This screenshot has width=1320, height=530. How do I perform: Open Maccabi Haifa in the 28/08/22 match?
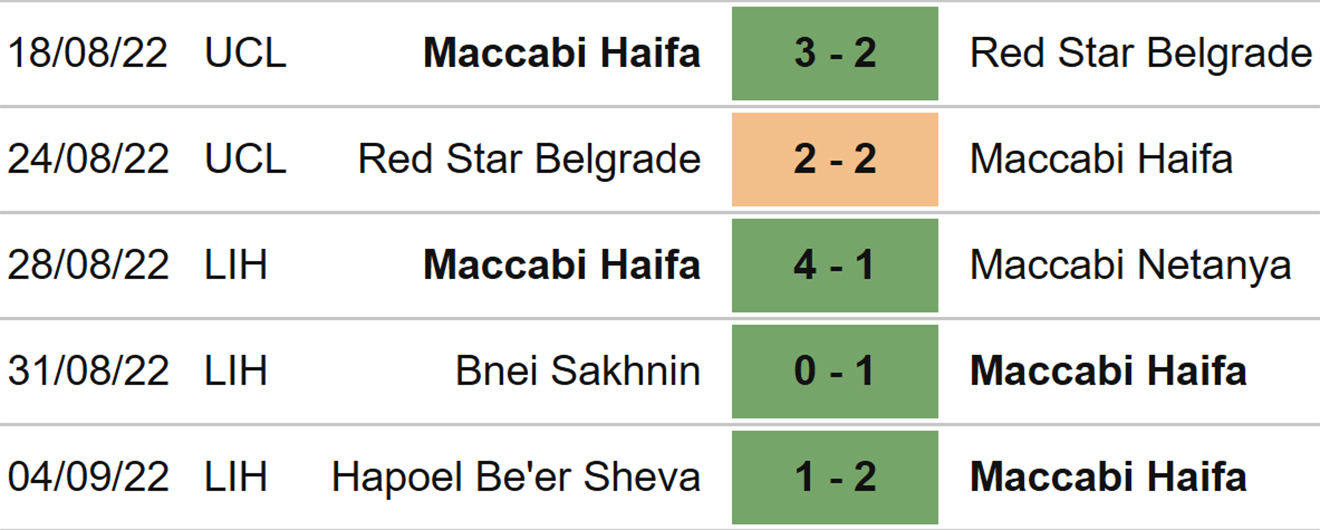coord(562,266)
